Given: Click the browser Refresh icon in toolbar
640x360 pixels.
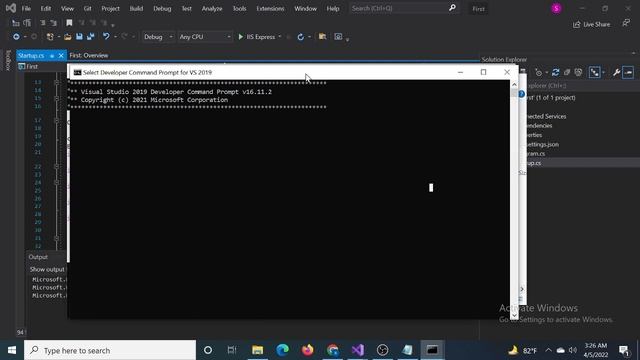Looking at the screenshot, I should (x=300, y=37).
